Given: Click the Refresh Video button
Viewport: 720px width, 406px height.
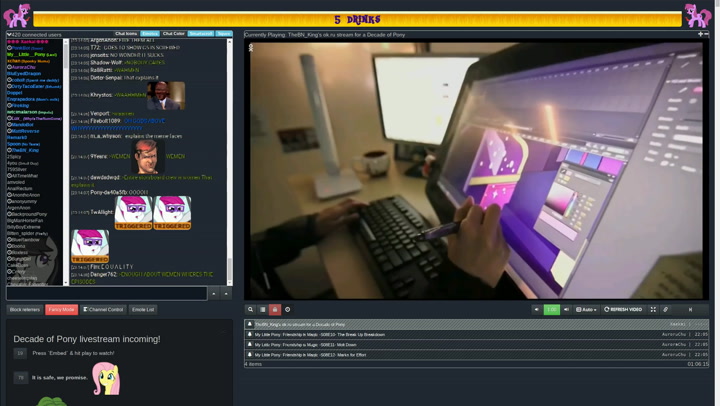Looking at the screenshot, I should 624,310.
